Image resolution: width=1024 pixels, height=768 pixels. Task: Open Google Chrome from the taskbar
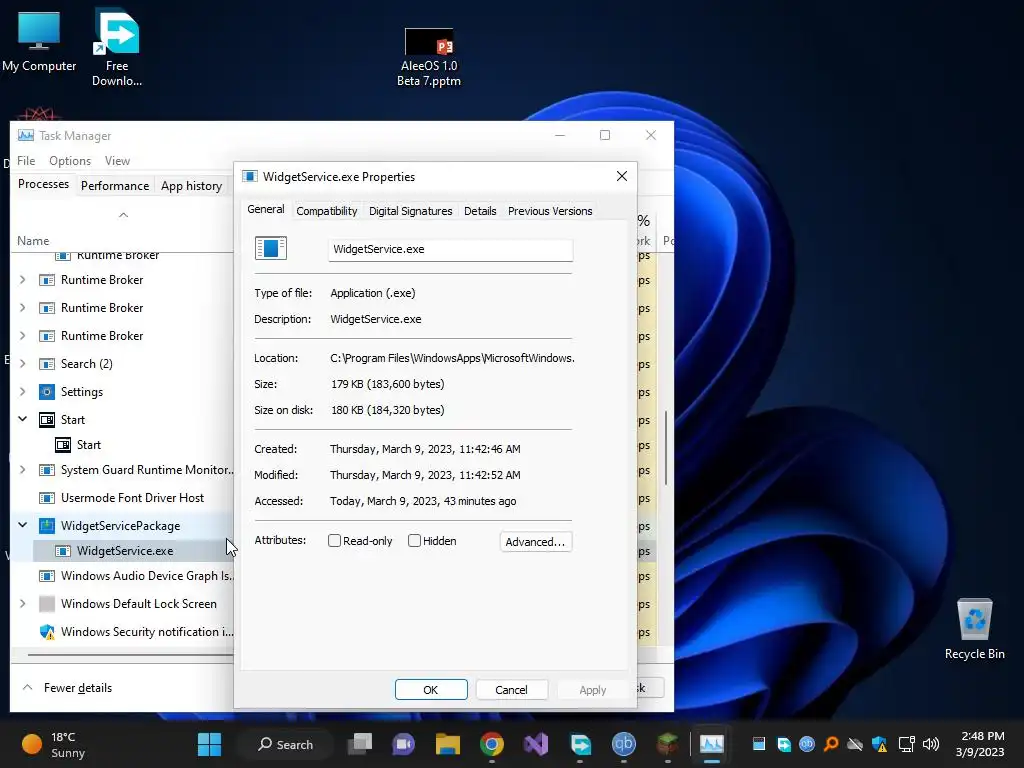pyautogui.click(x=492, y=744)
